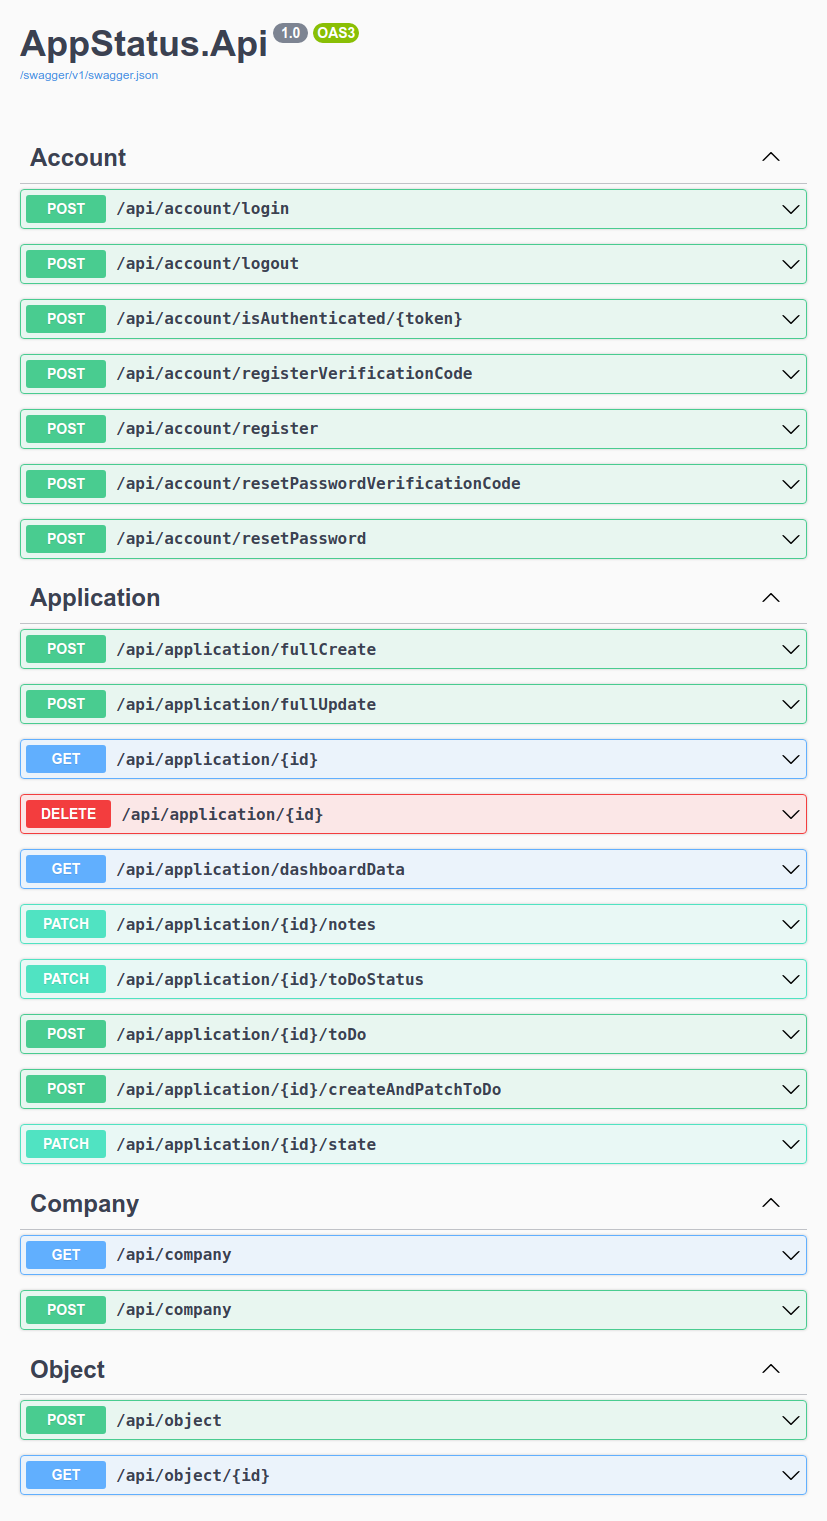Click the POST badge for account login
The height and width of the screenshot is (1521, 827).
[66, 209]
